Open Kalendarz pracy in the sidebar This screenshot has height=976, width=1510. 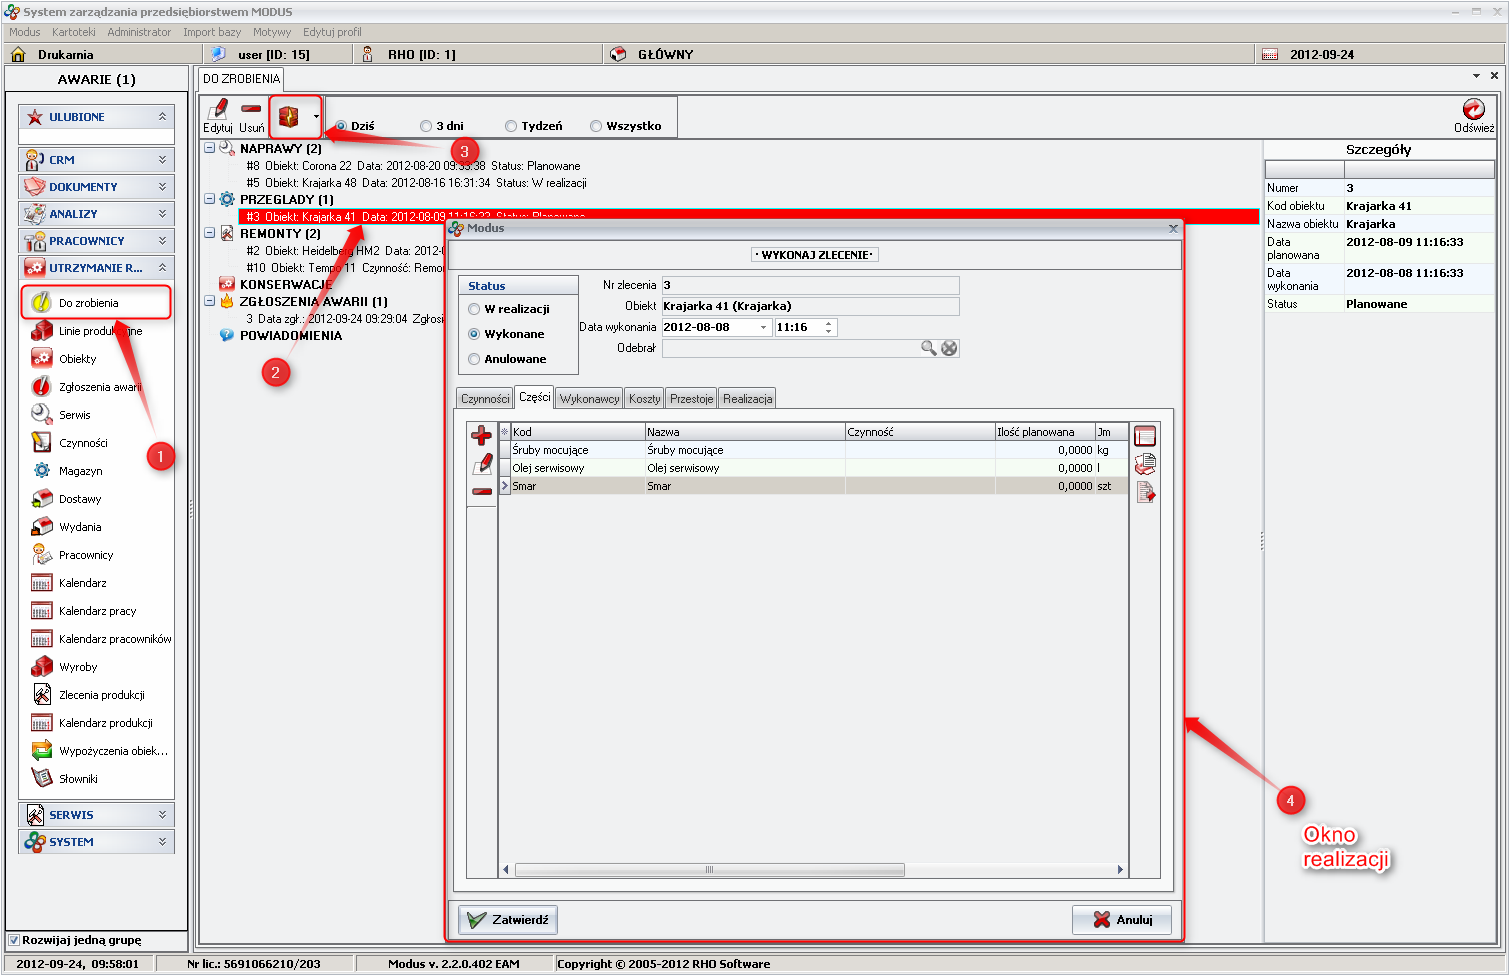97,611
